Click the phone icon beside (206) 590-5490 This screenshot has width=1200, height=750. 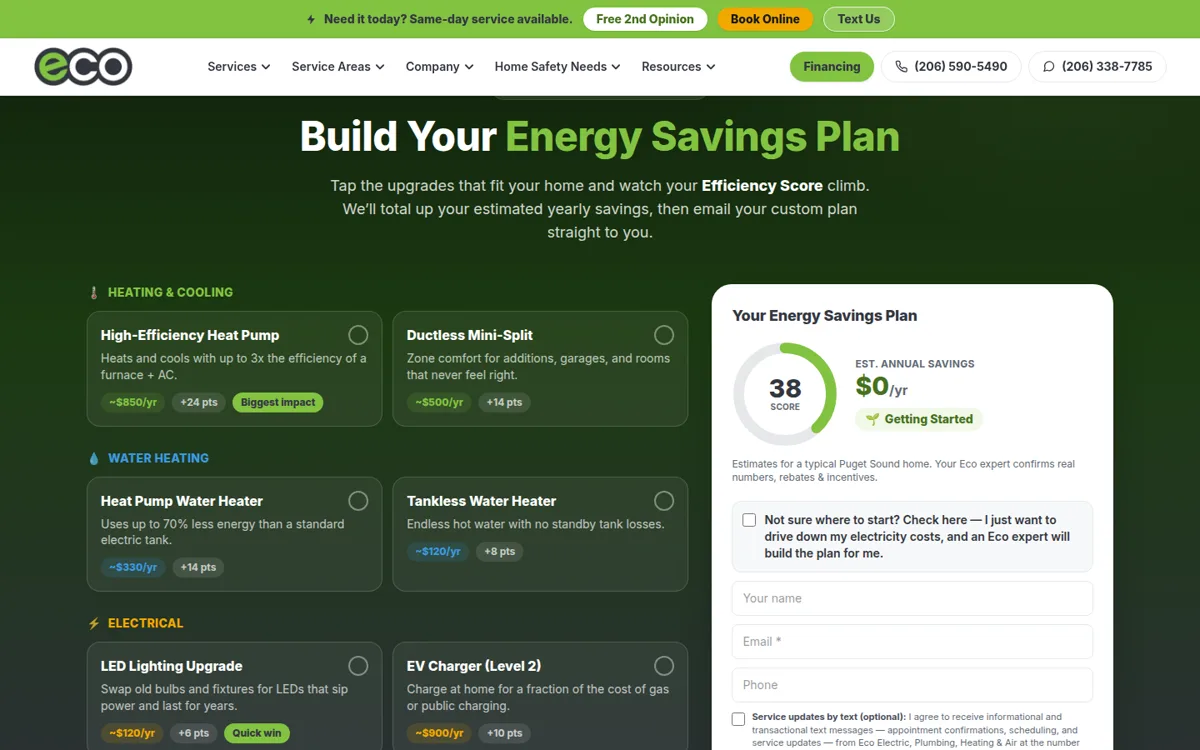[901, 67]
